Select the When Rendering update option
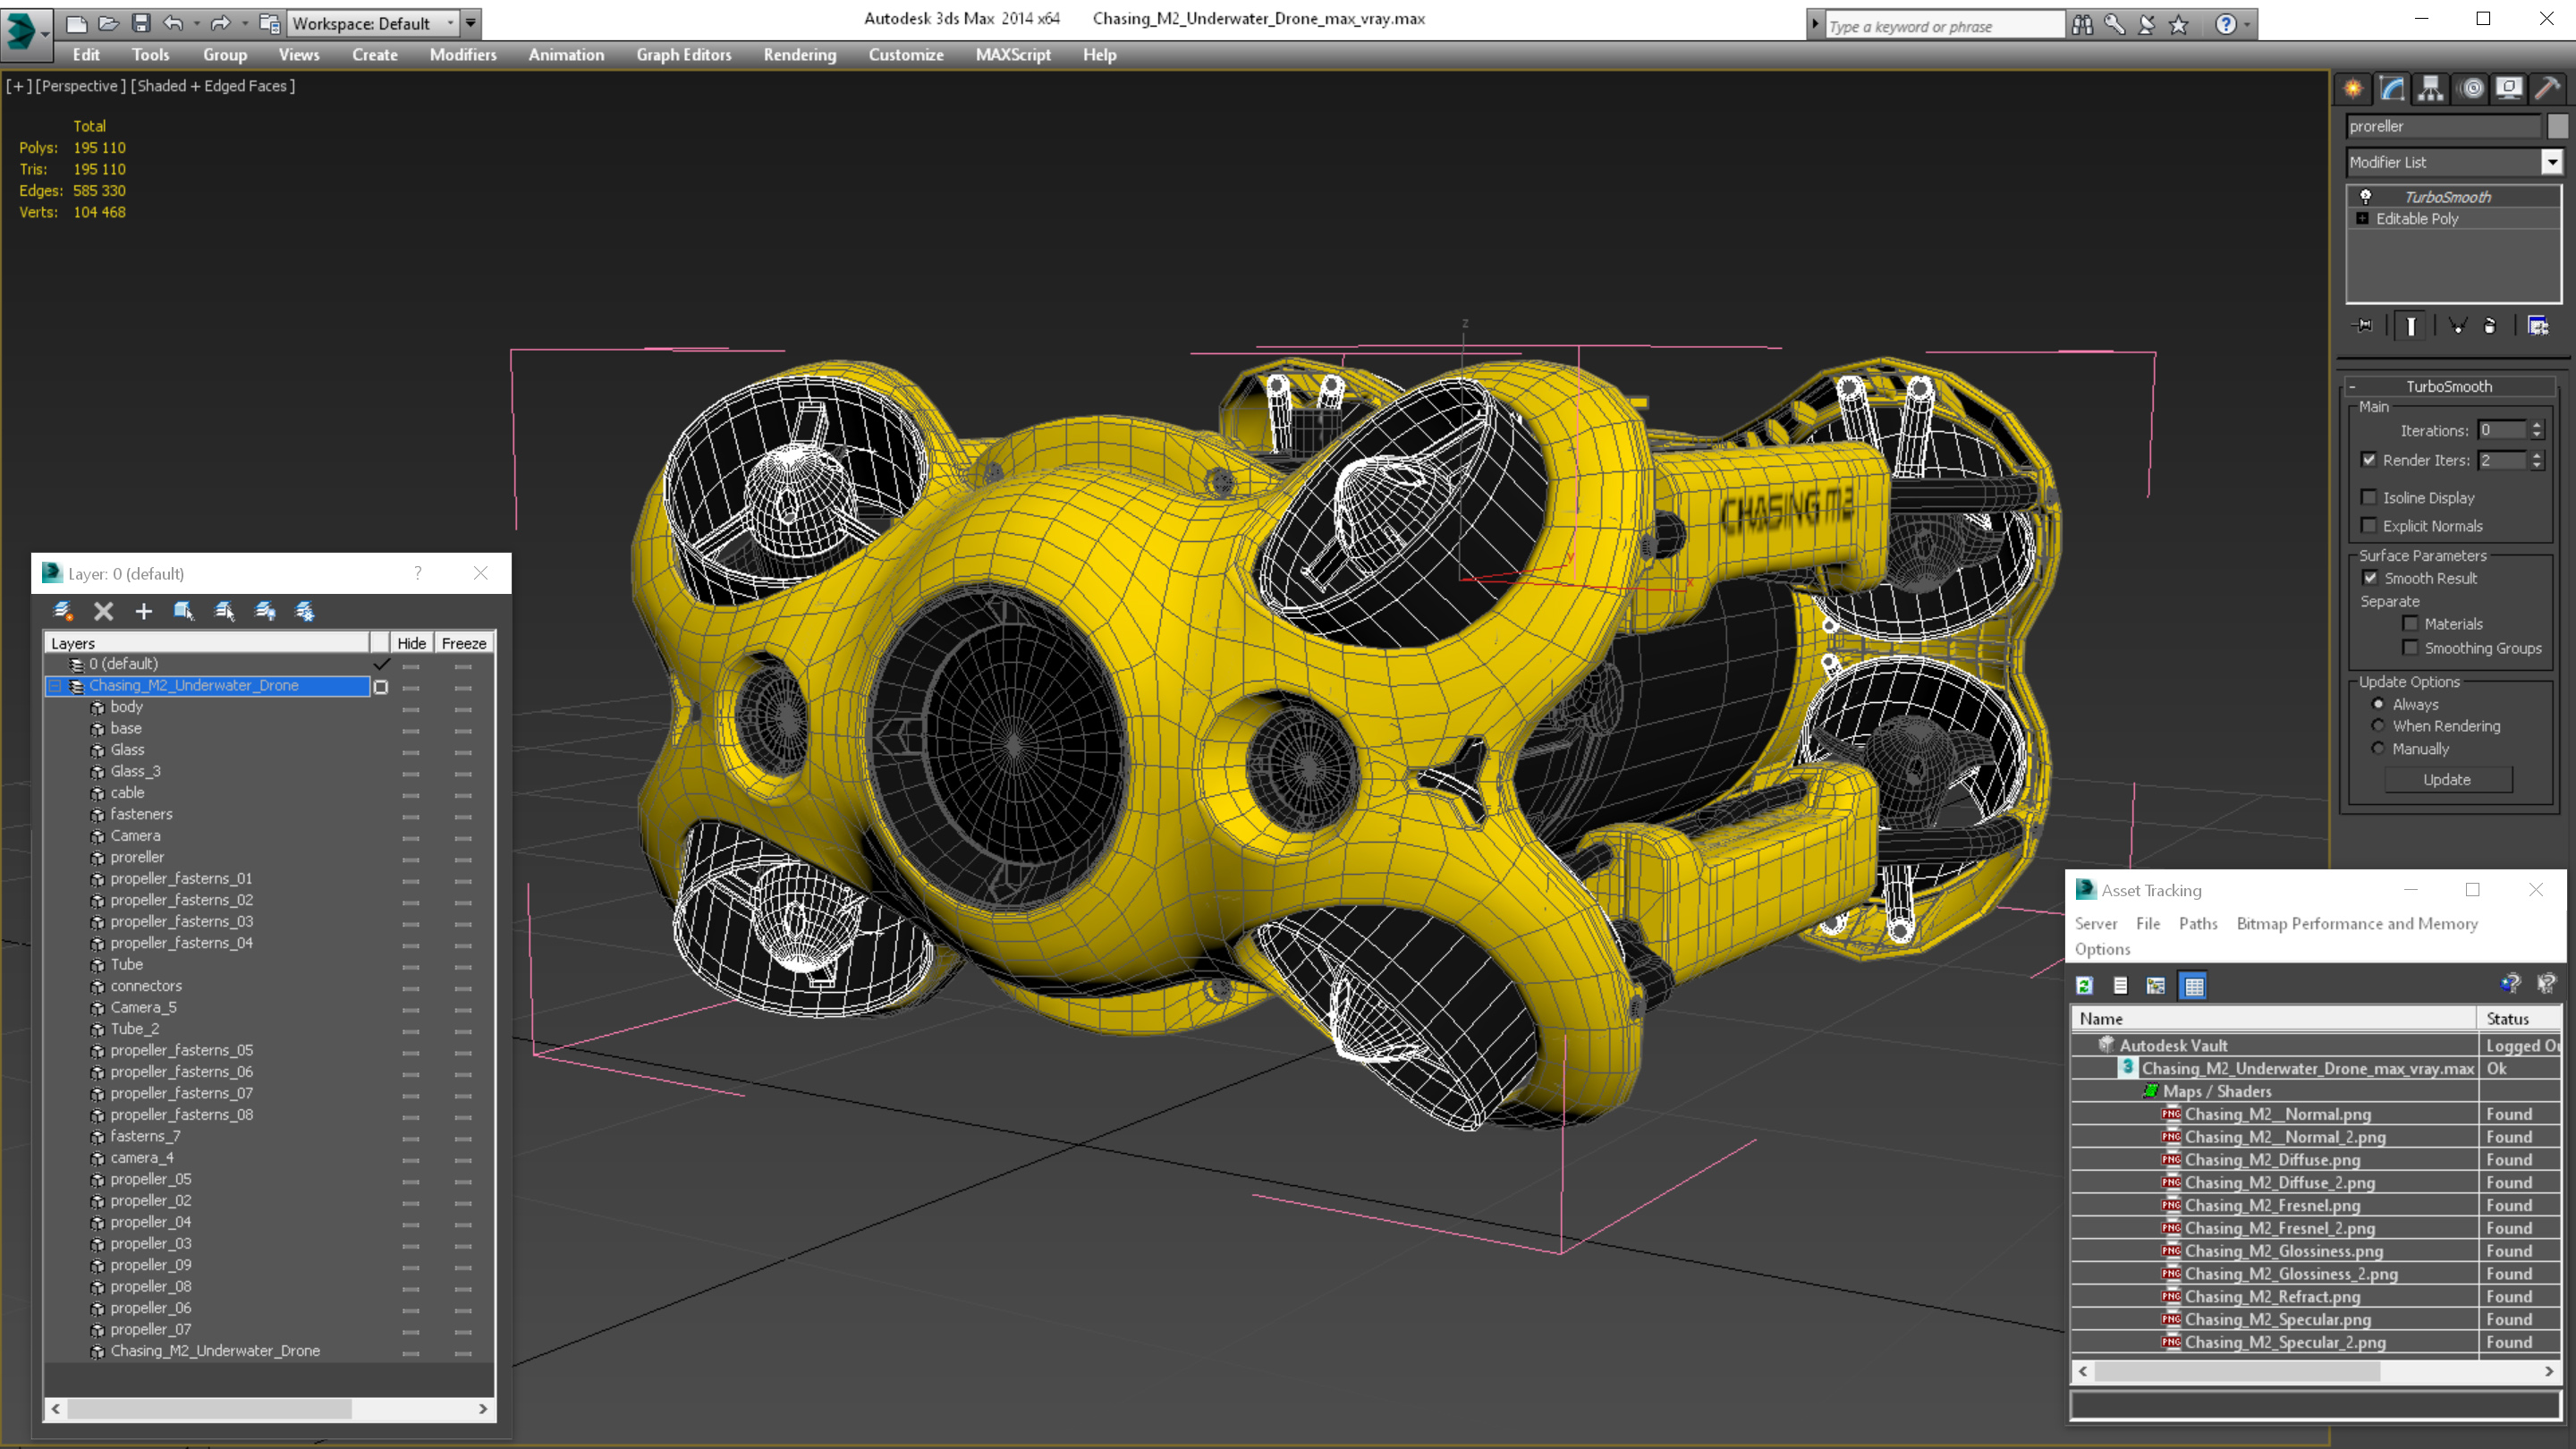This screenshot has width=2576, height=1449. pos(2379,726)
